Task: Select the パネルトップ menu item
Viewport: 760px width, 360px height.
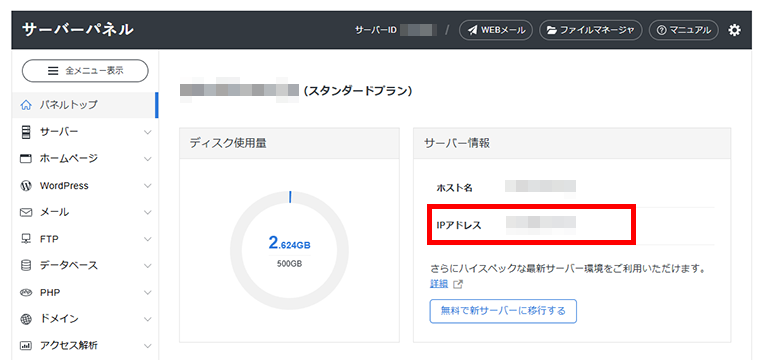Action: (84, 105)
